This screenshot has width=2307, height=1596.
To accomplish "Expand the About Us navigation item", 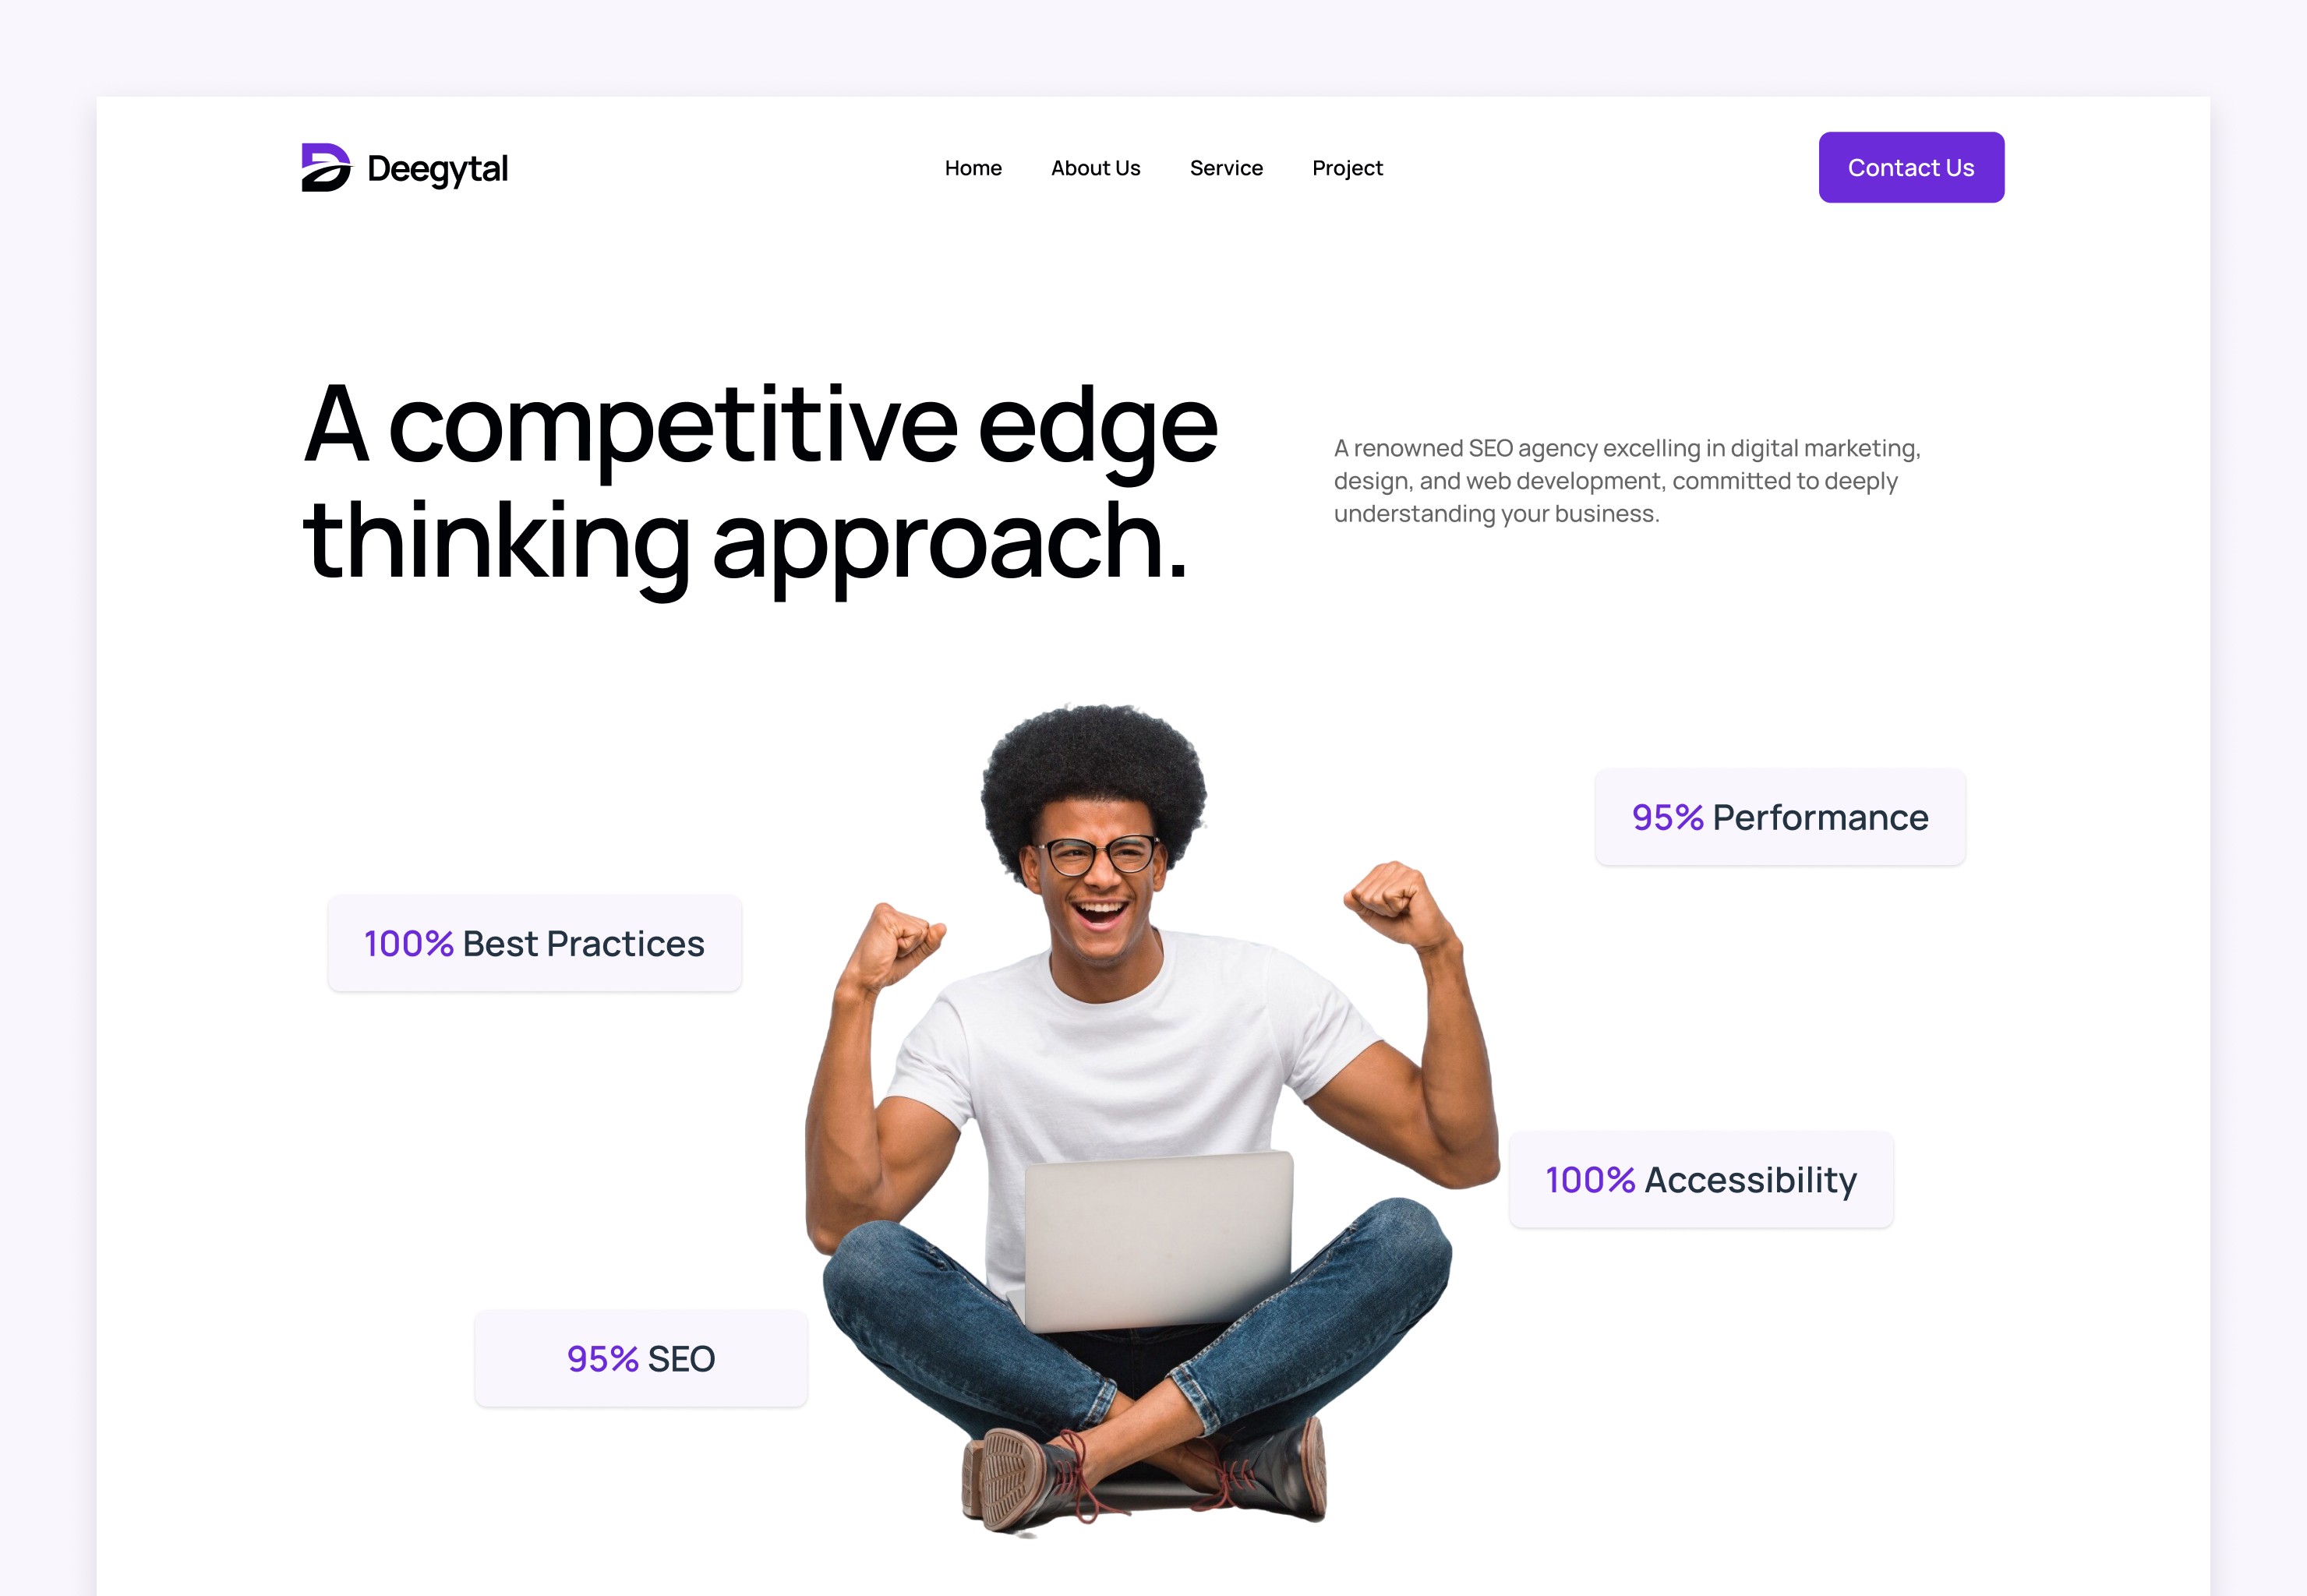I will point(1096,168).
